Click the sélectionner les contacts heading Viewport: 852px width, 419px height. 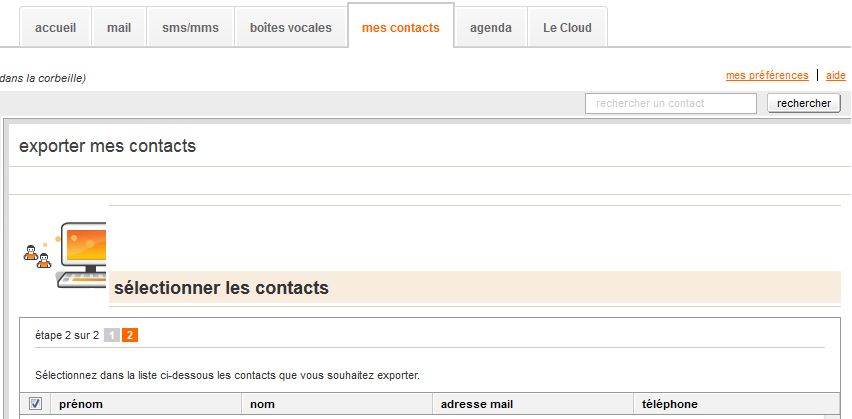(x=222, y=288)
